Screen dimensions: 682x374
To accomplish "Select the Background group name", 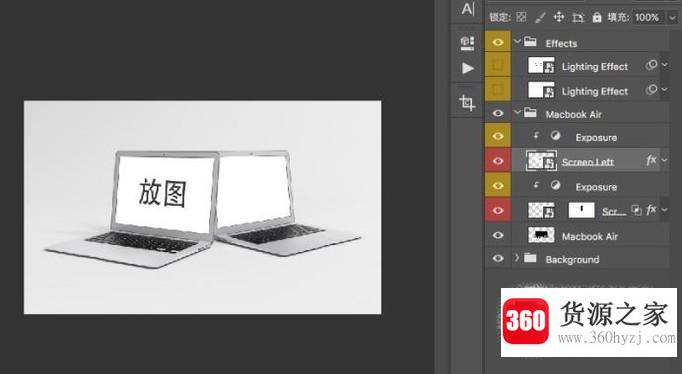I will coord(572,260).
